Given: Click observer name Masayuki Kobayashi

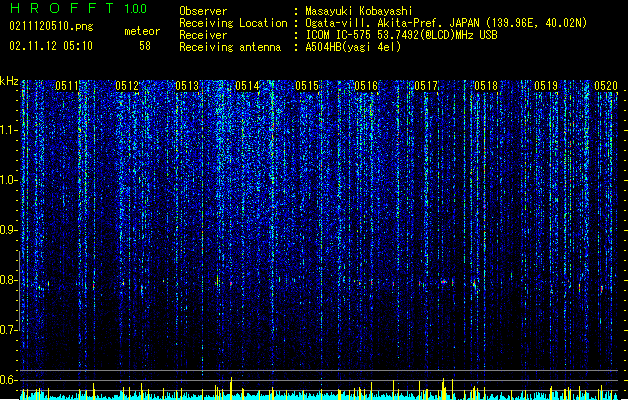Looking at the screenshot, I should 359,11.
